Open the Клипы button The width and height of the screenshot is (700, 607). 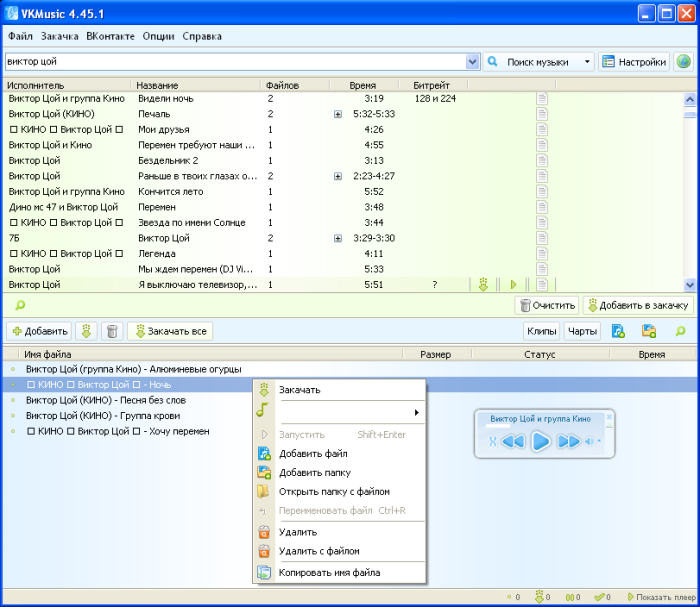click(x=542, y=331)
